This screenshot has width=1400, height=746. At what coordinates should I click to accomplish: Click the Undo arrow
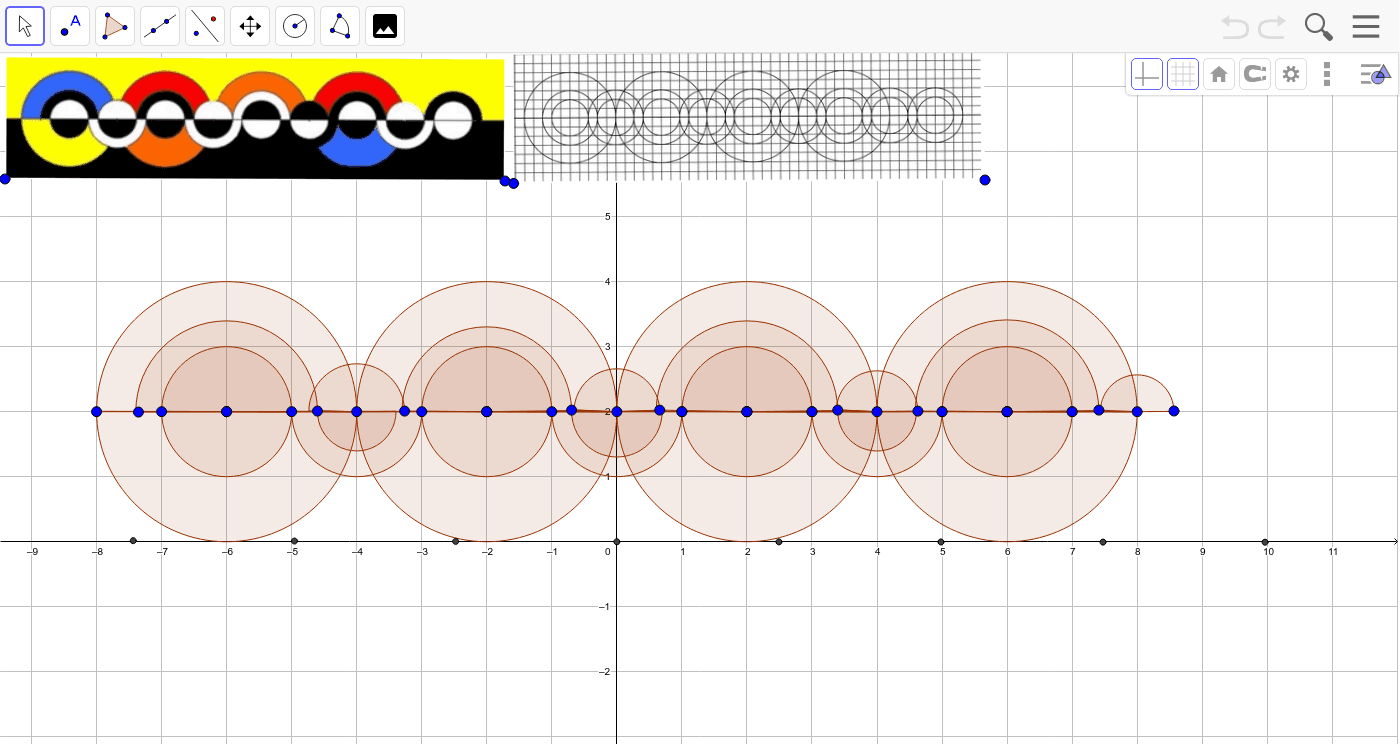click(x=1235, y=27)
